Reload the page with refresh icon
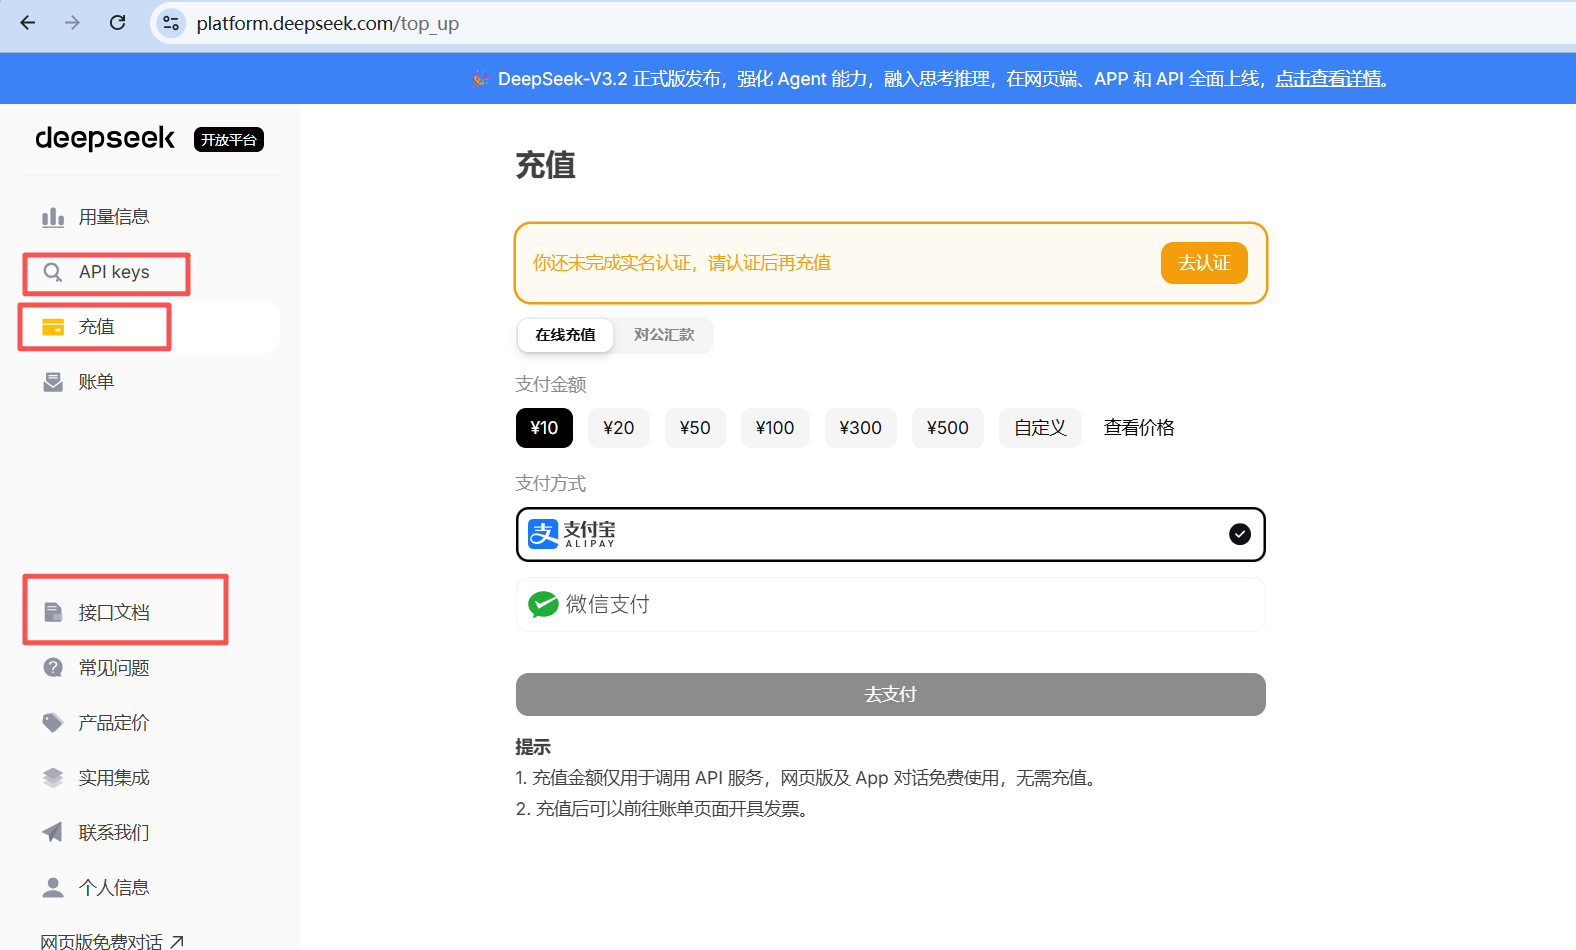The image size is (1576, 950). pyautogui.click(x=117, y=22)
